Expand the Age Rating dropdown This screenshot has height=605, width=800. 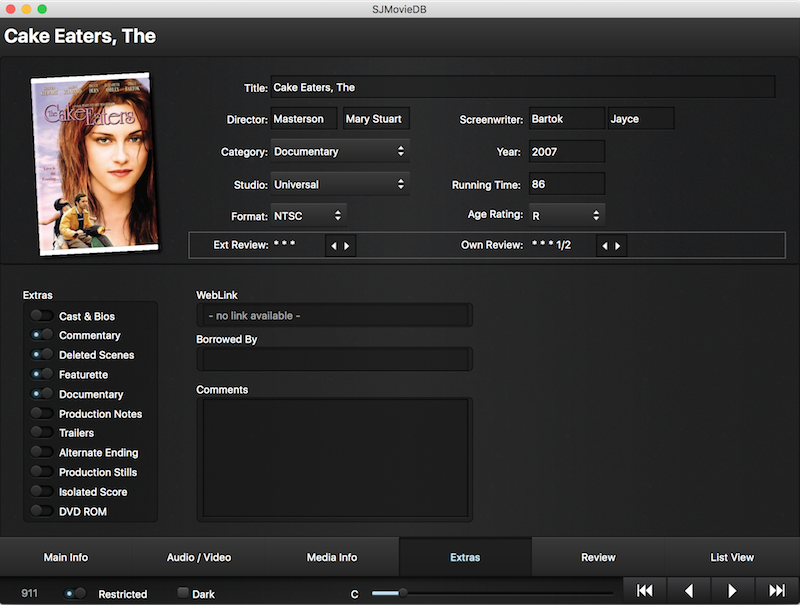567,215
